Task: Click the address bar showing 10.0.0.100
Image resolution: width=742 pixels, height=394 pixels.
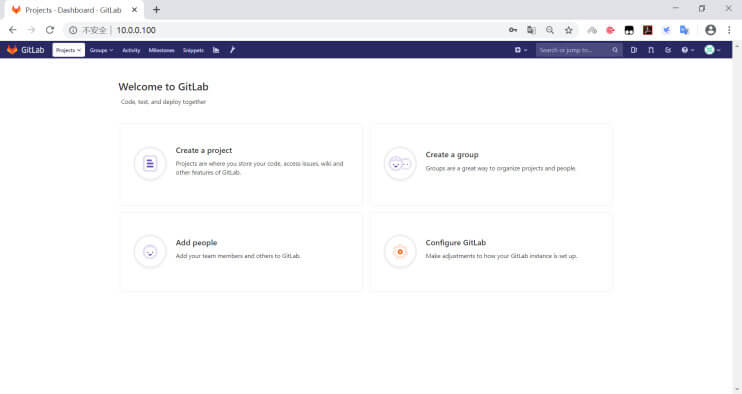Action: [x=136, y=30]
